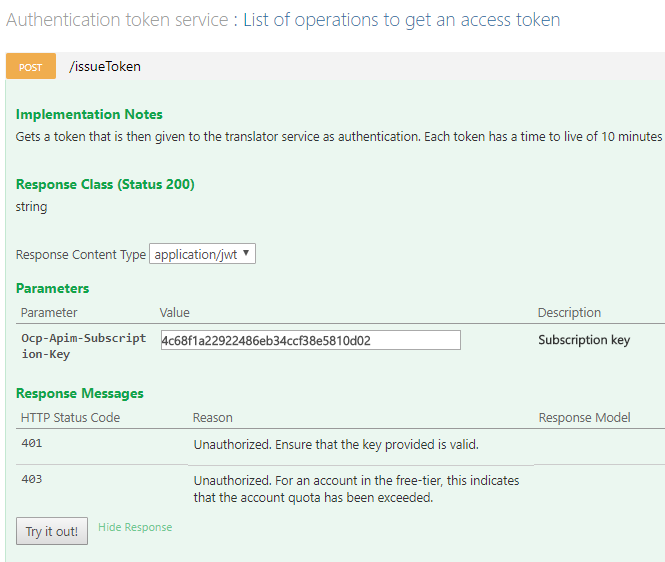Open the Response Content Type dropdown
The height and width of the screenshot is (562, 665).
click(x=202, y=254)
